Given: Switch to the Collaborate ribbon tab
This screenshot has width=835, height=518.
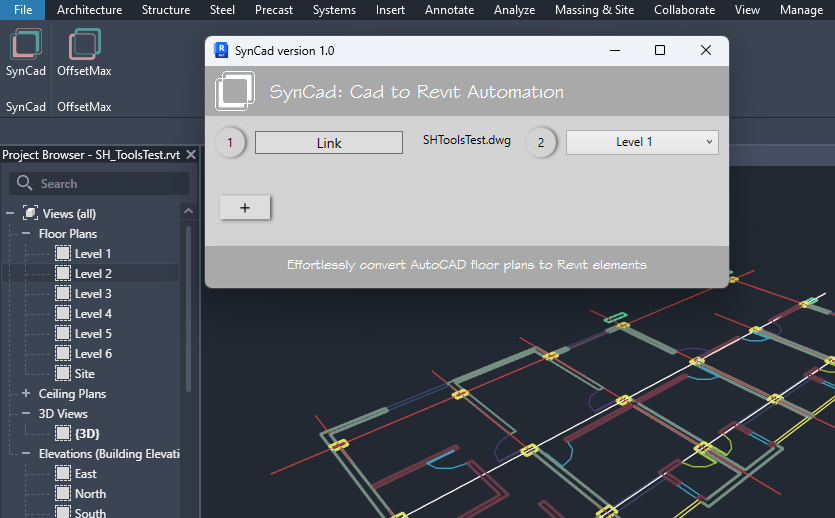Looking at the screenshot, I should [684, 10].
